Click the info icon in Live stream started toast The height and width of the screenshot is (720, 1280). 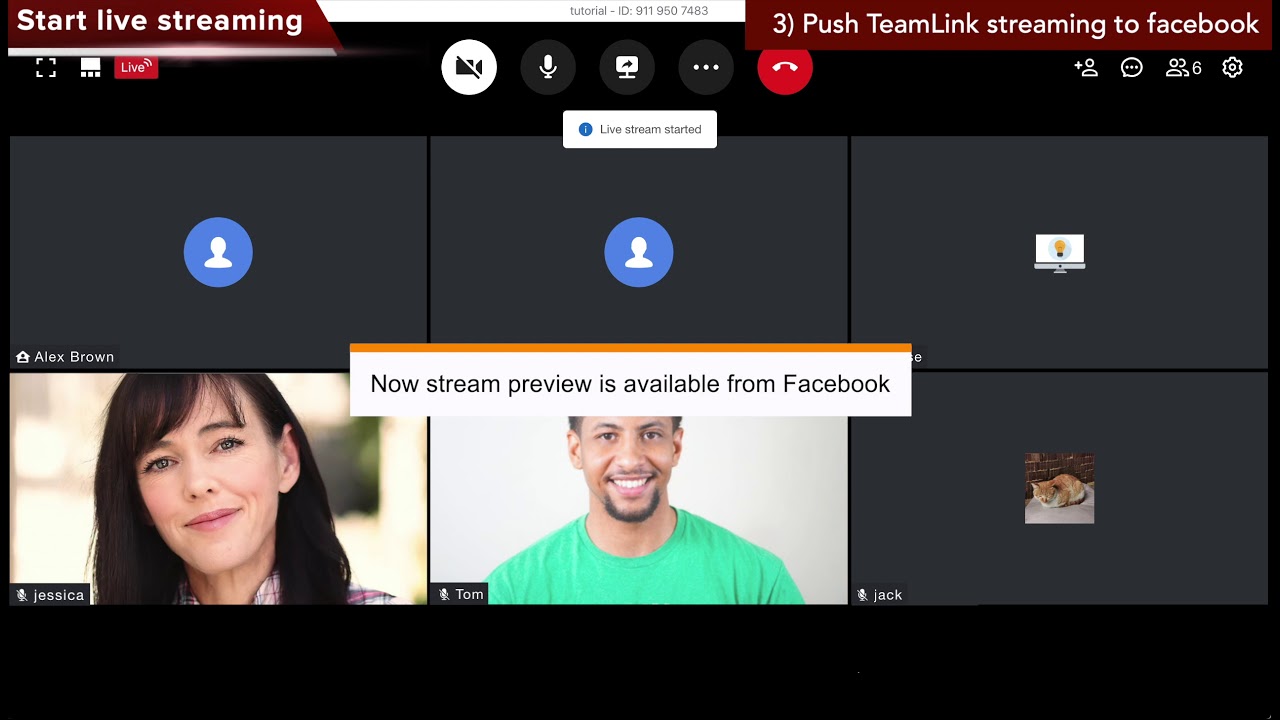[586, 129]
